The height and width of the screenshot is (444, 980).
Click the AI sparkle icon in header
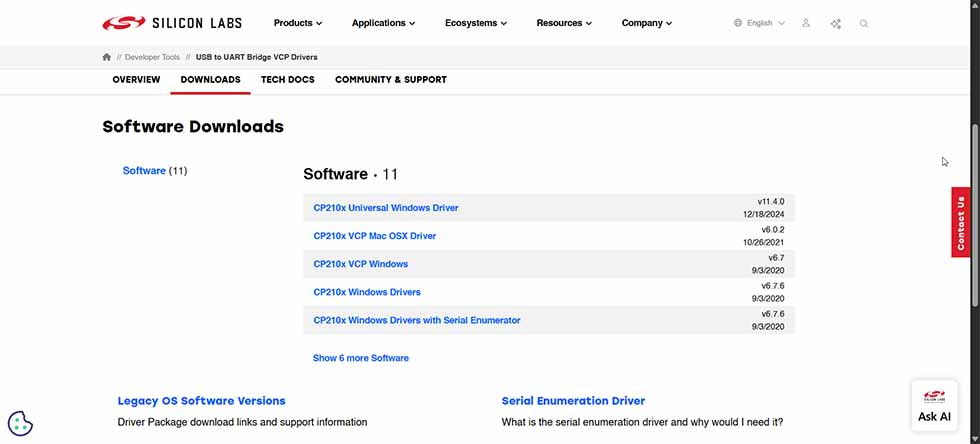(x=836, y=24)
